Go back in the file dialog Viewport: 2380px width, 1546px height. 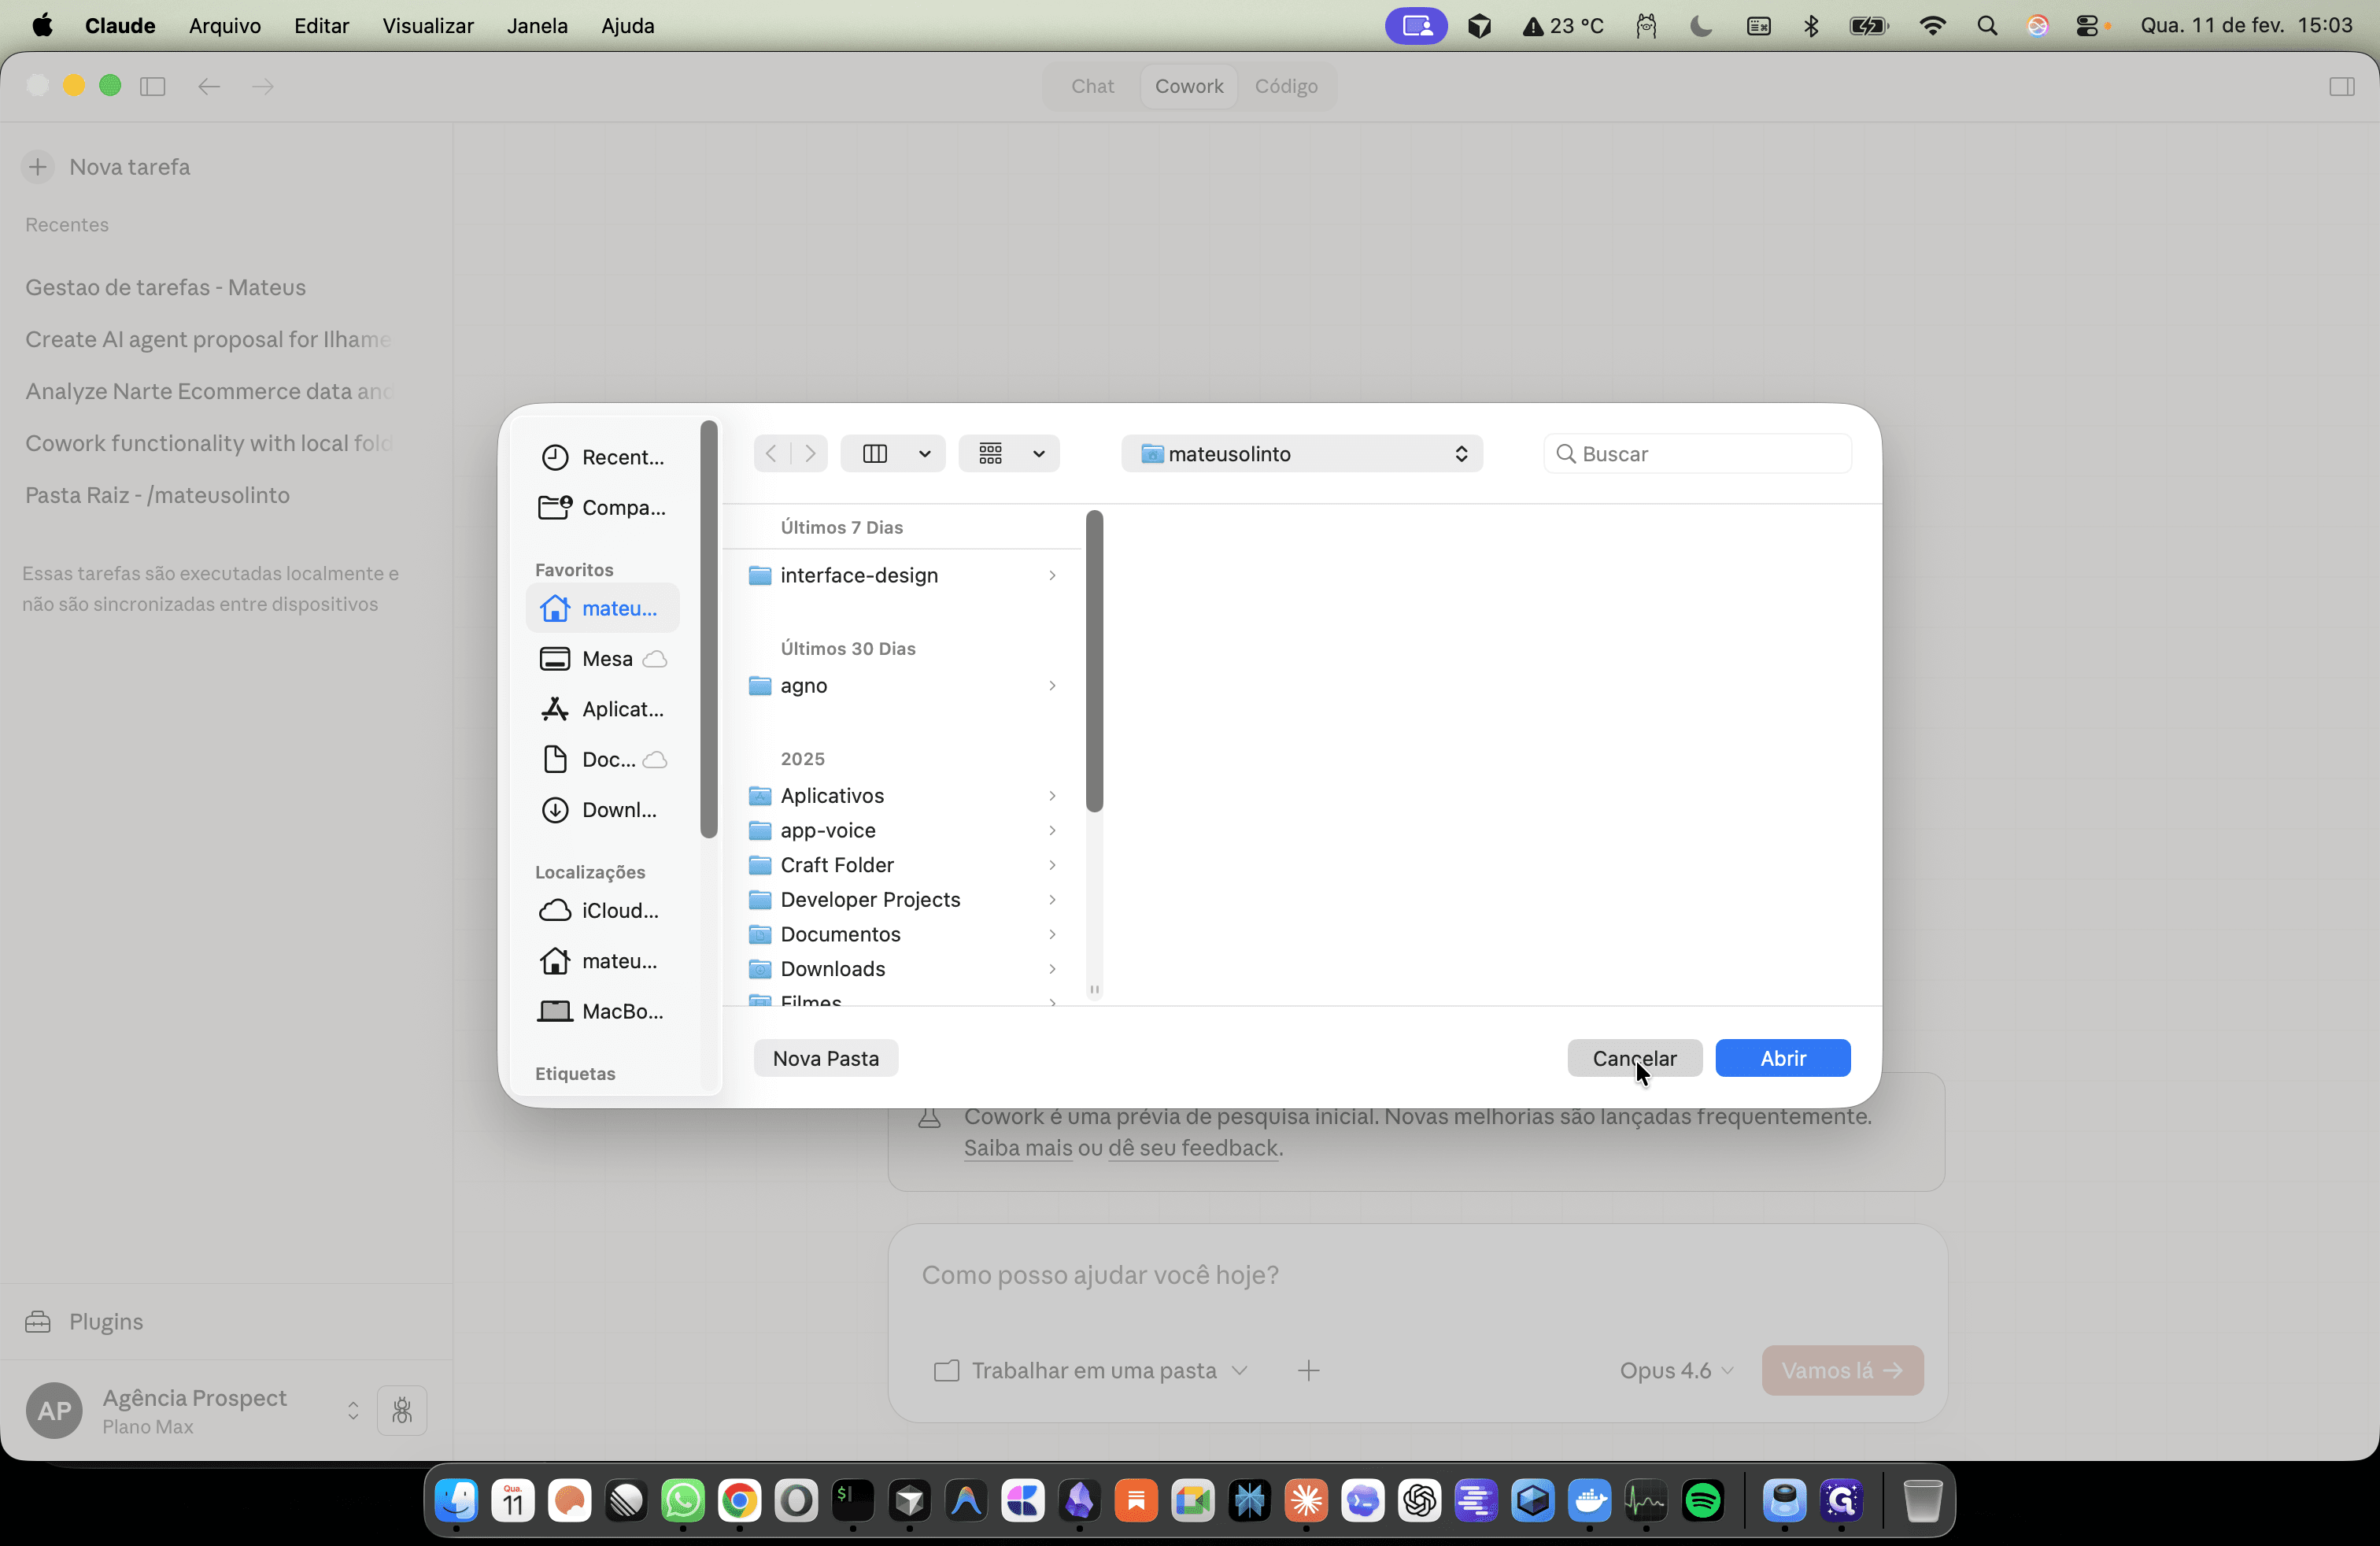pyautogui.click(x=771, y=453)
